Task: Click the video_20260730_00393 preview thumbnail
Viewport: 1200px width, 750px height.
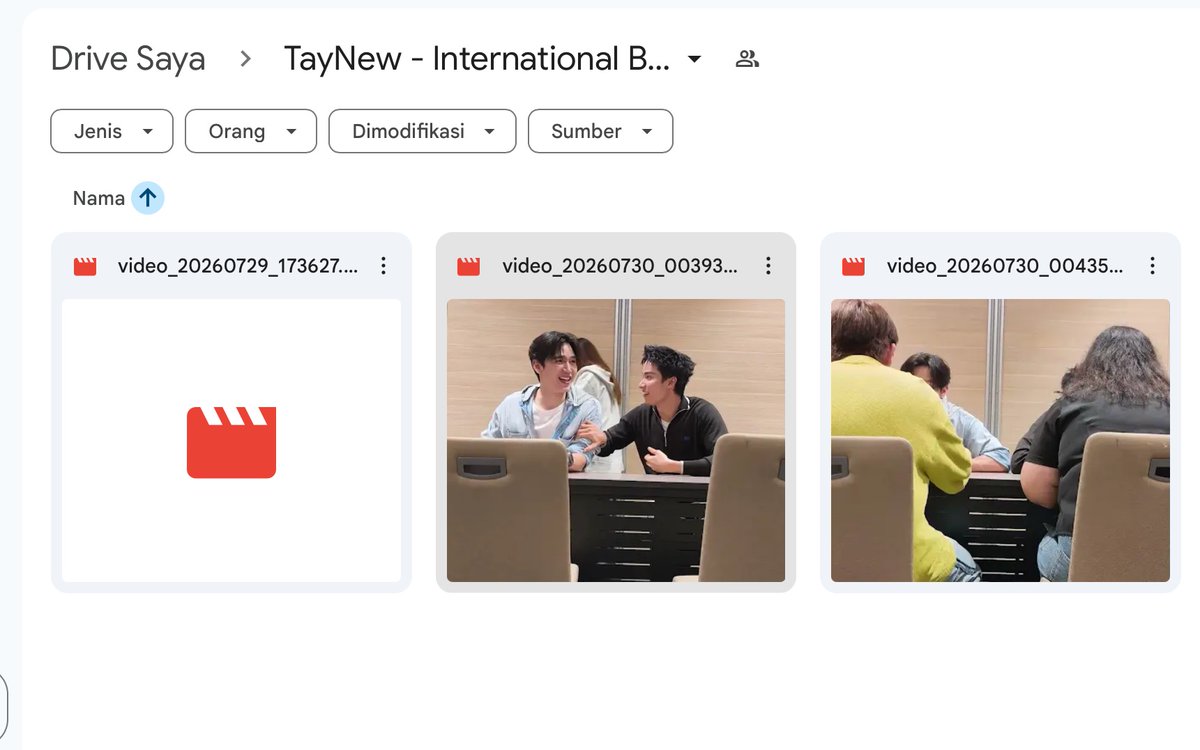Action: 616,441
